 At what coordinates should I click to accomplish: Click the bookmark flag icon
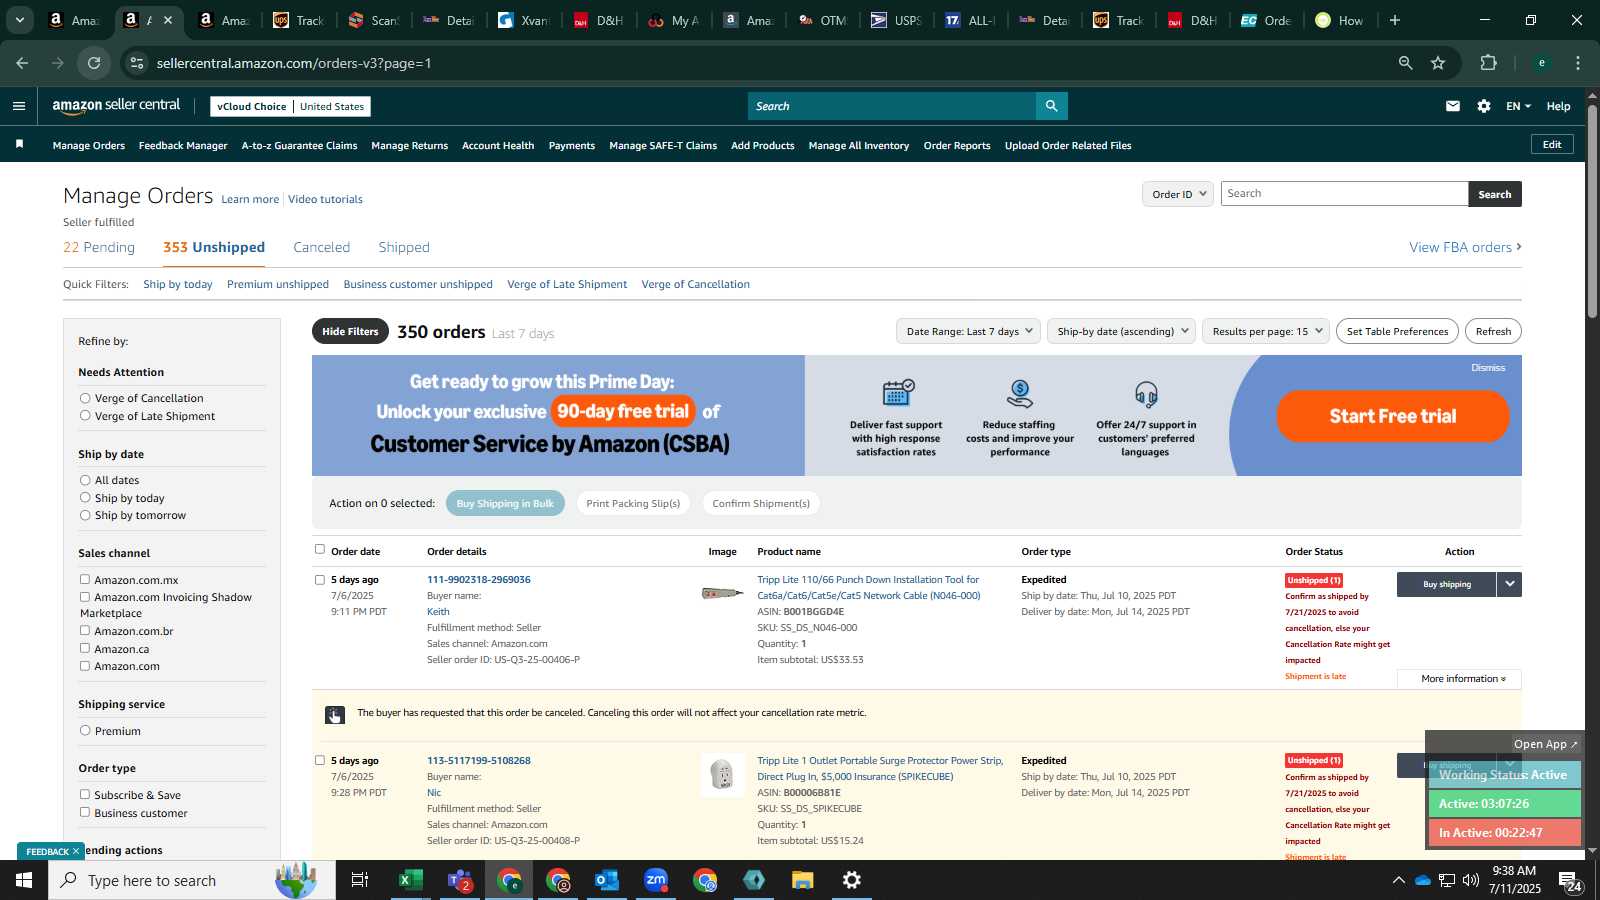pyautogui.click(x=19, y=145)
